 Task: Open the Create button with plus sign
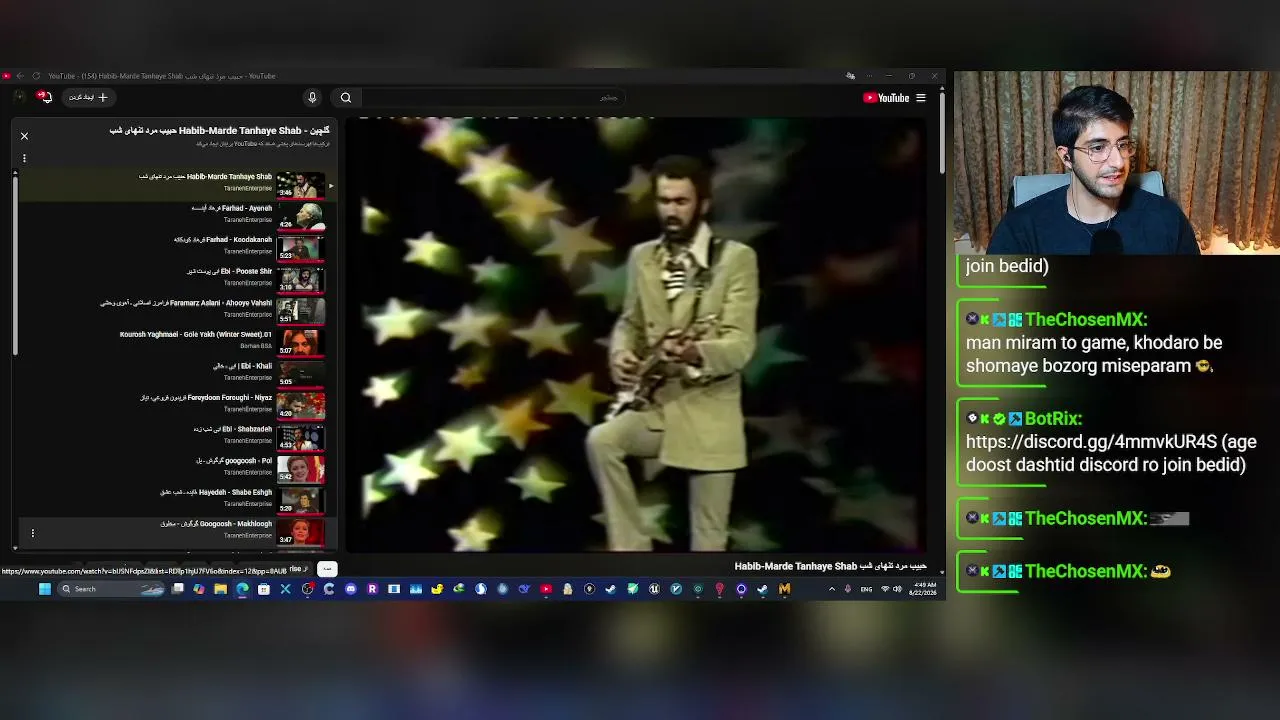(88, 97)
